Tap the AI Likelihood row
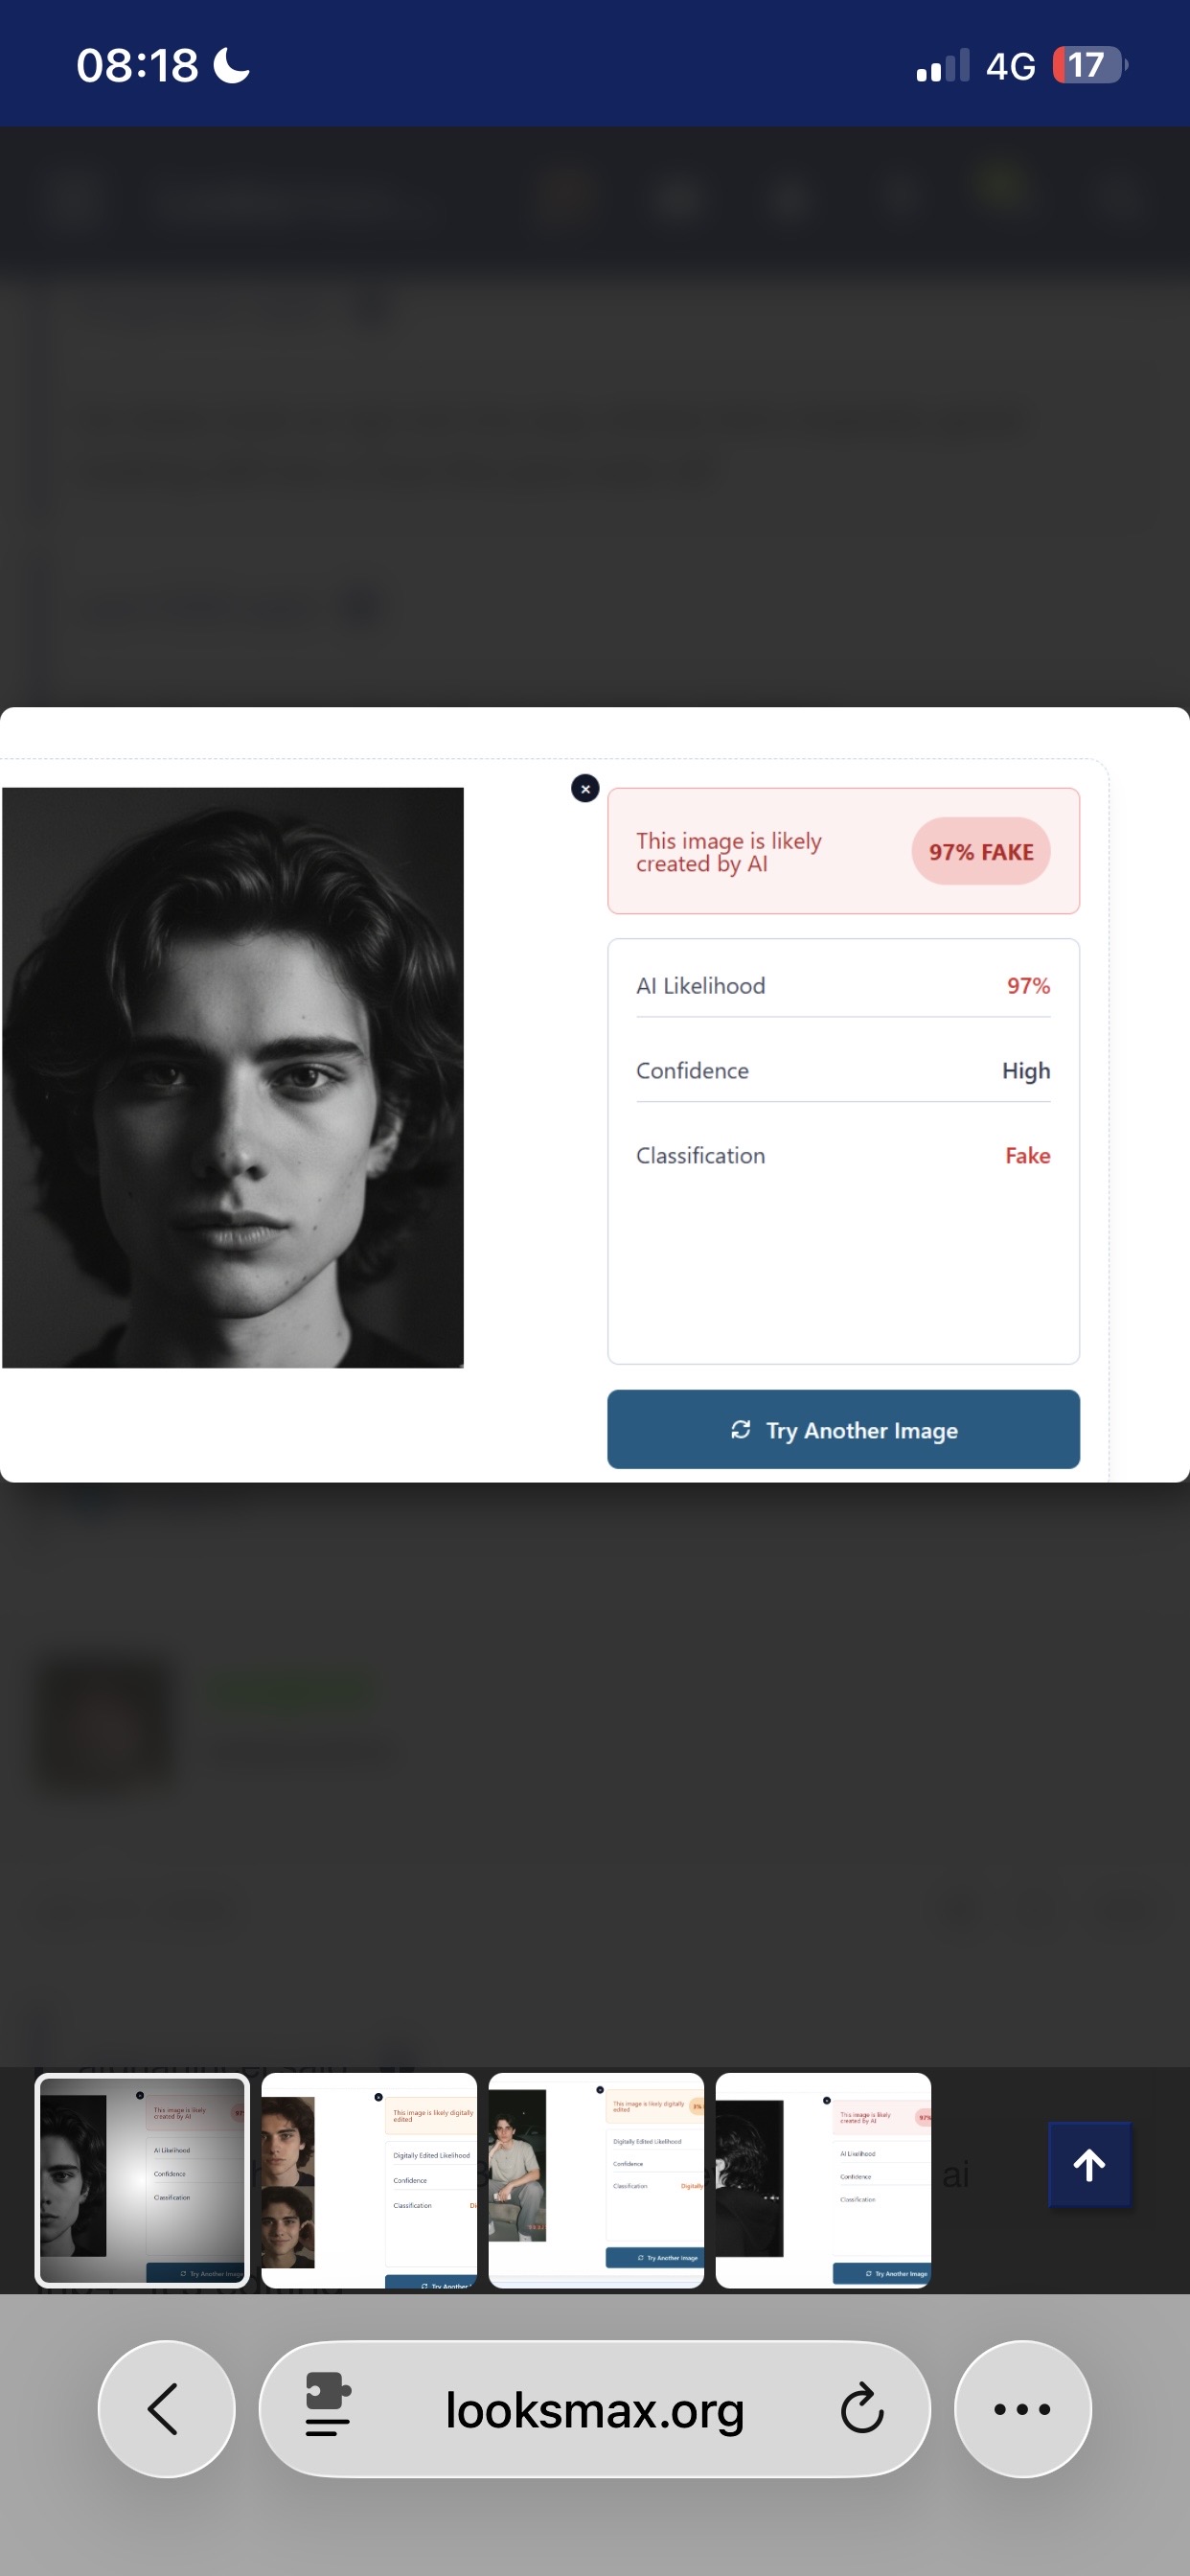 (x=843, y=985)
